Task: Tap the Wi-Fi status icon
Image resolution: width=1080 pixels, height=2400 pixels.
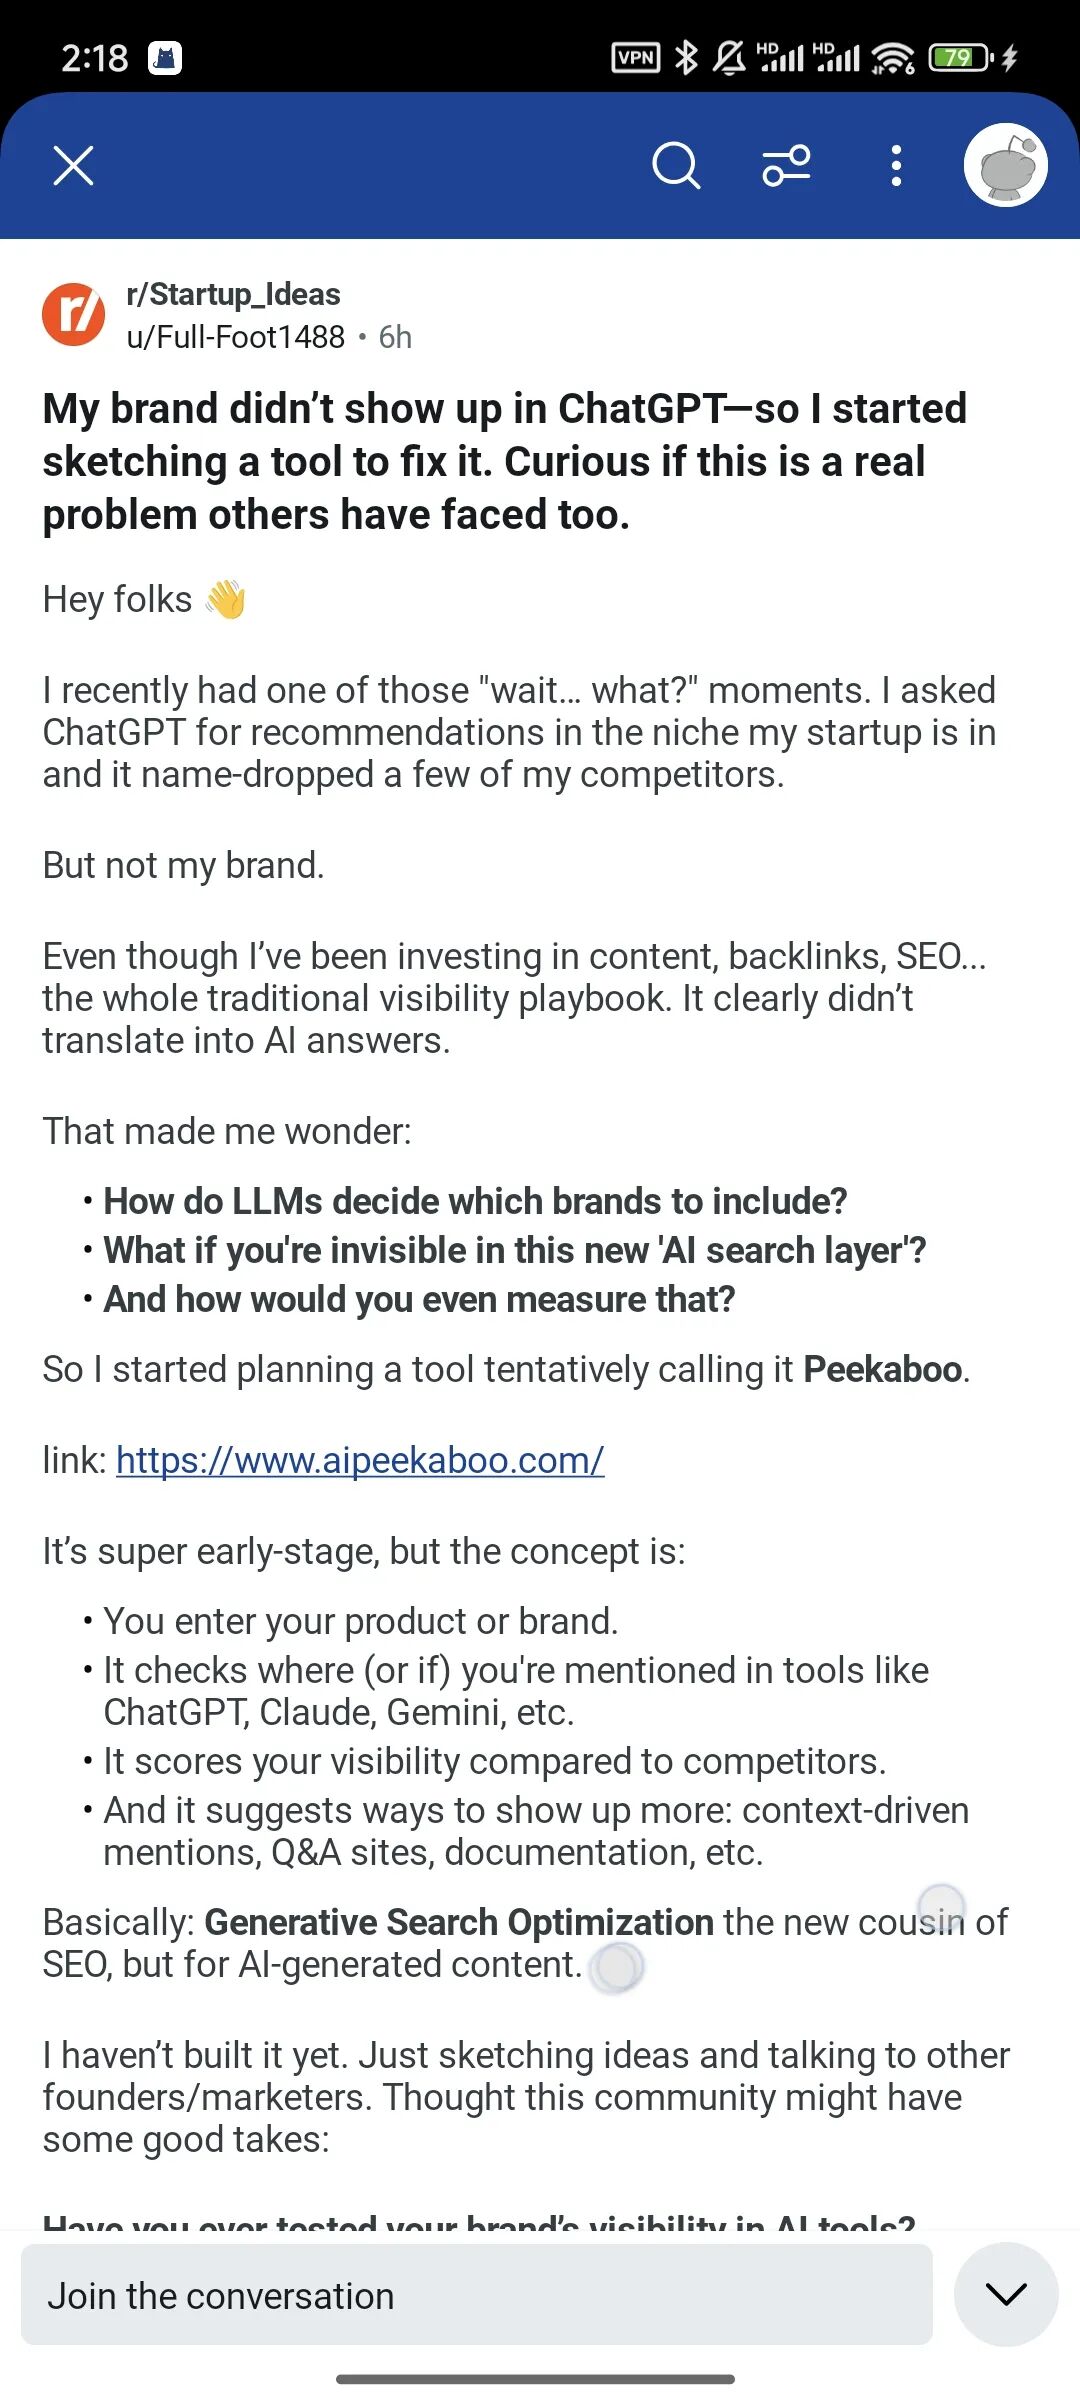Action: click(x=892, y=58)
